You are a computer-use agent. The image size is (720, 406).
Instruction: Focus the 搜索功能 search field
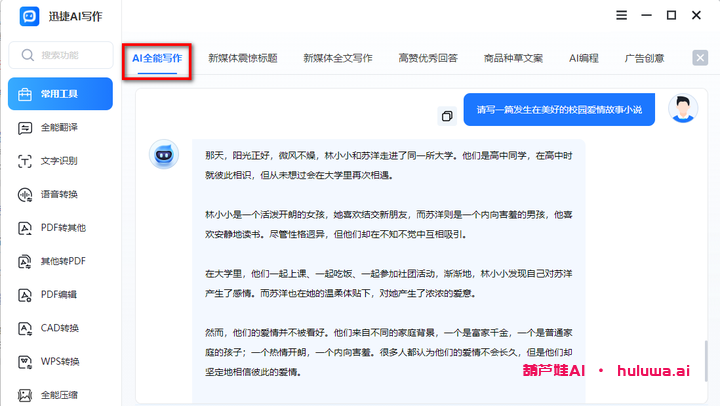(x=61, y=55)
